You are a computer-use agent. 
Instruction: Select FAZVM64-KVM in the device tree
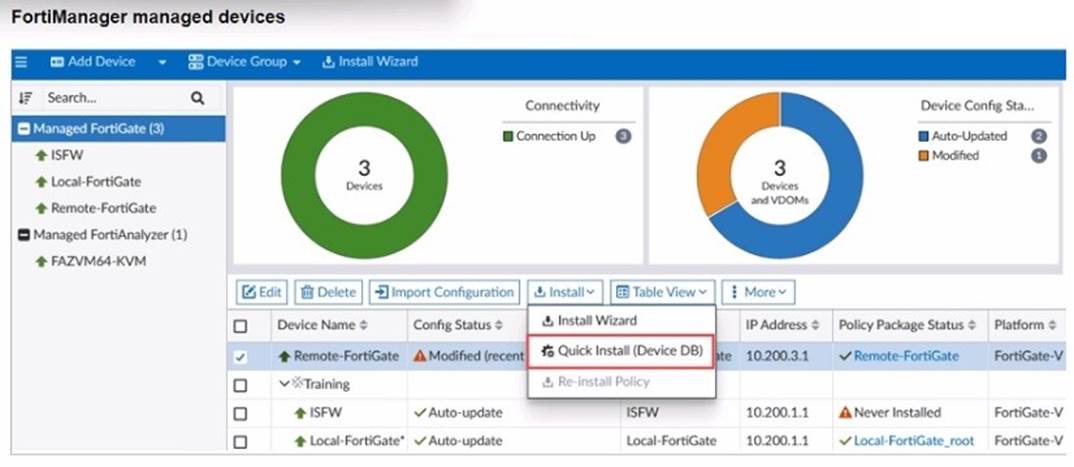(x=98, y=261)
